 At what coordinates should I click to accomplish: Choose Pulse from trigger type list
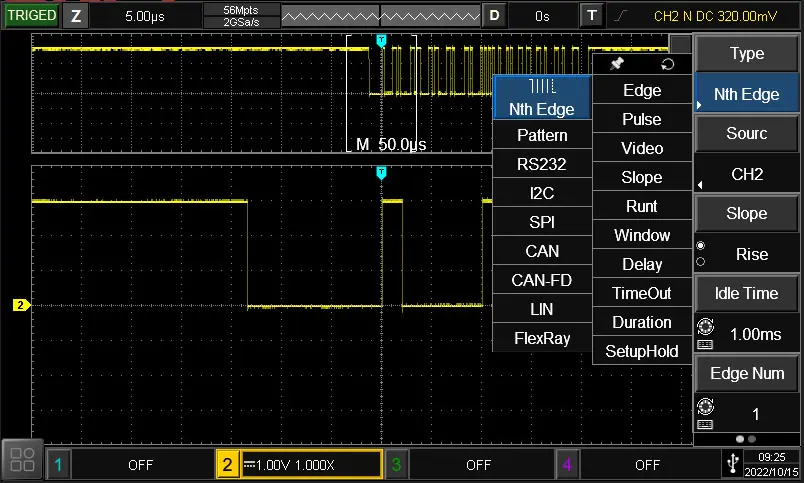pyautogui.click(x=642, y=119)
